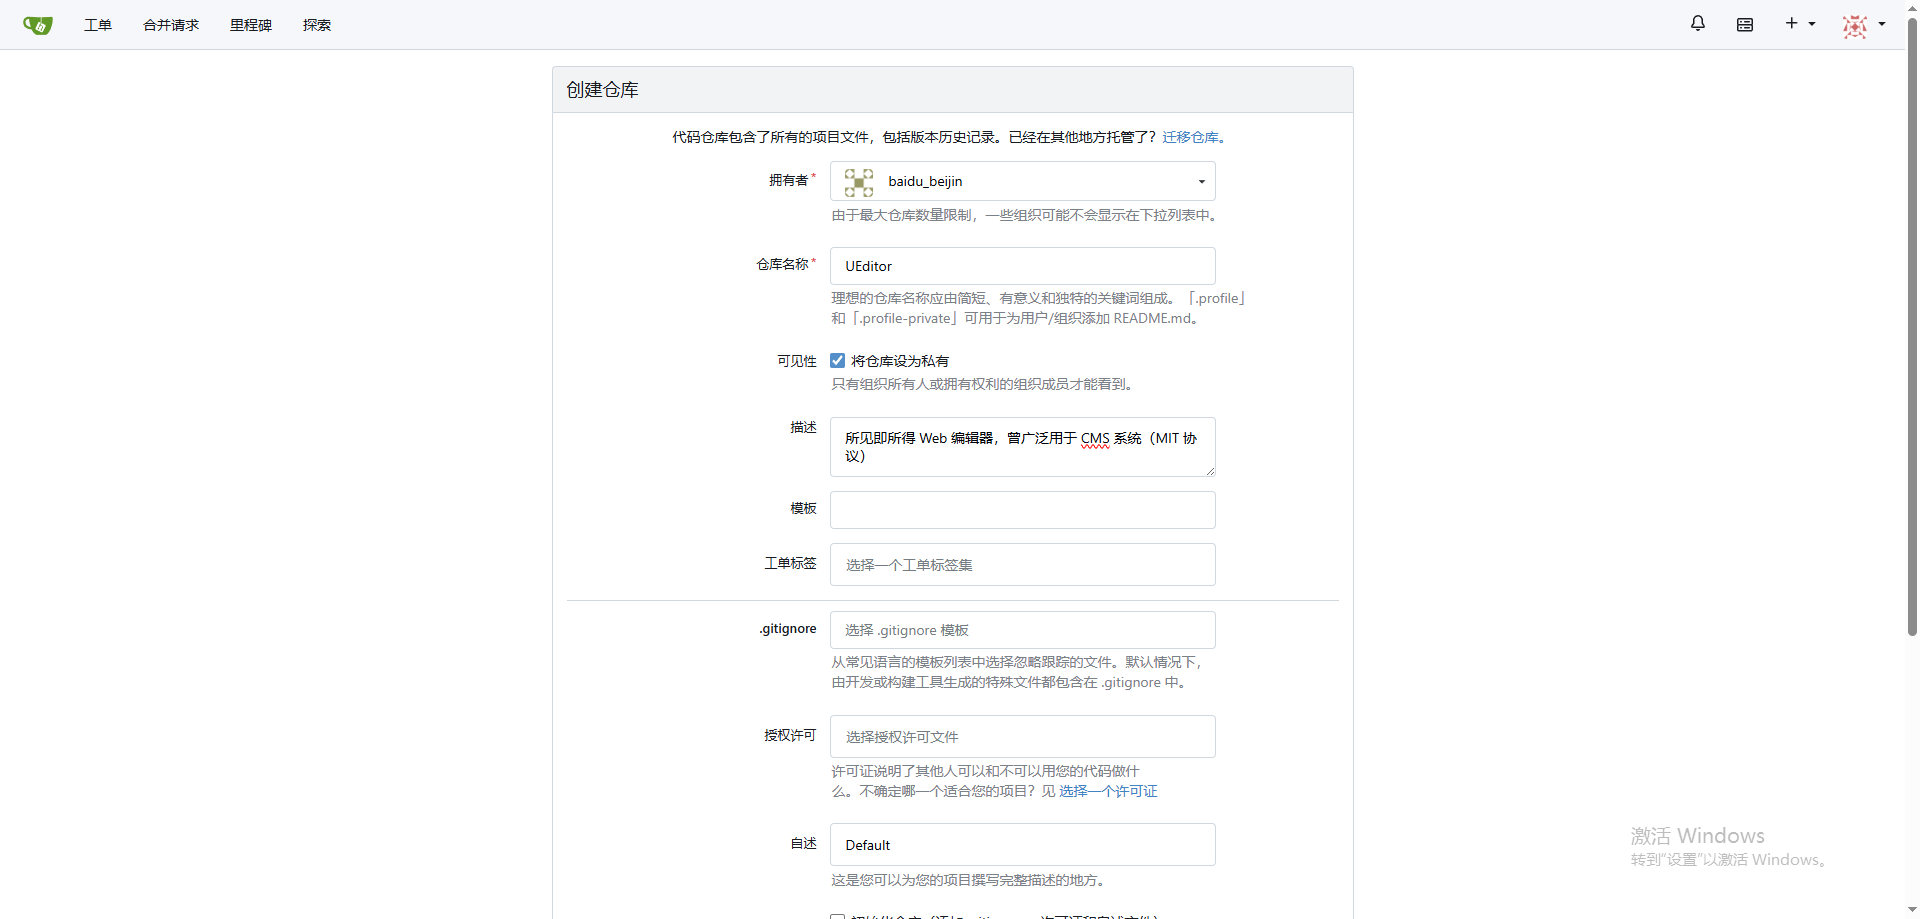1920x919 pixels.
Task: Open the plus create menu
Action: tap(1800, 24)
